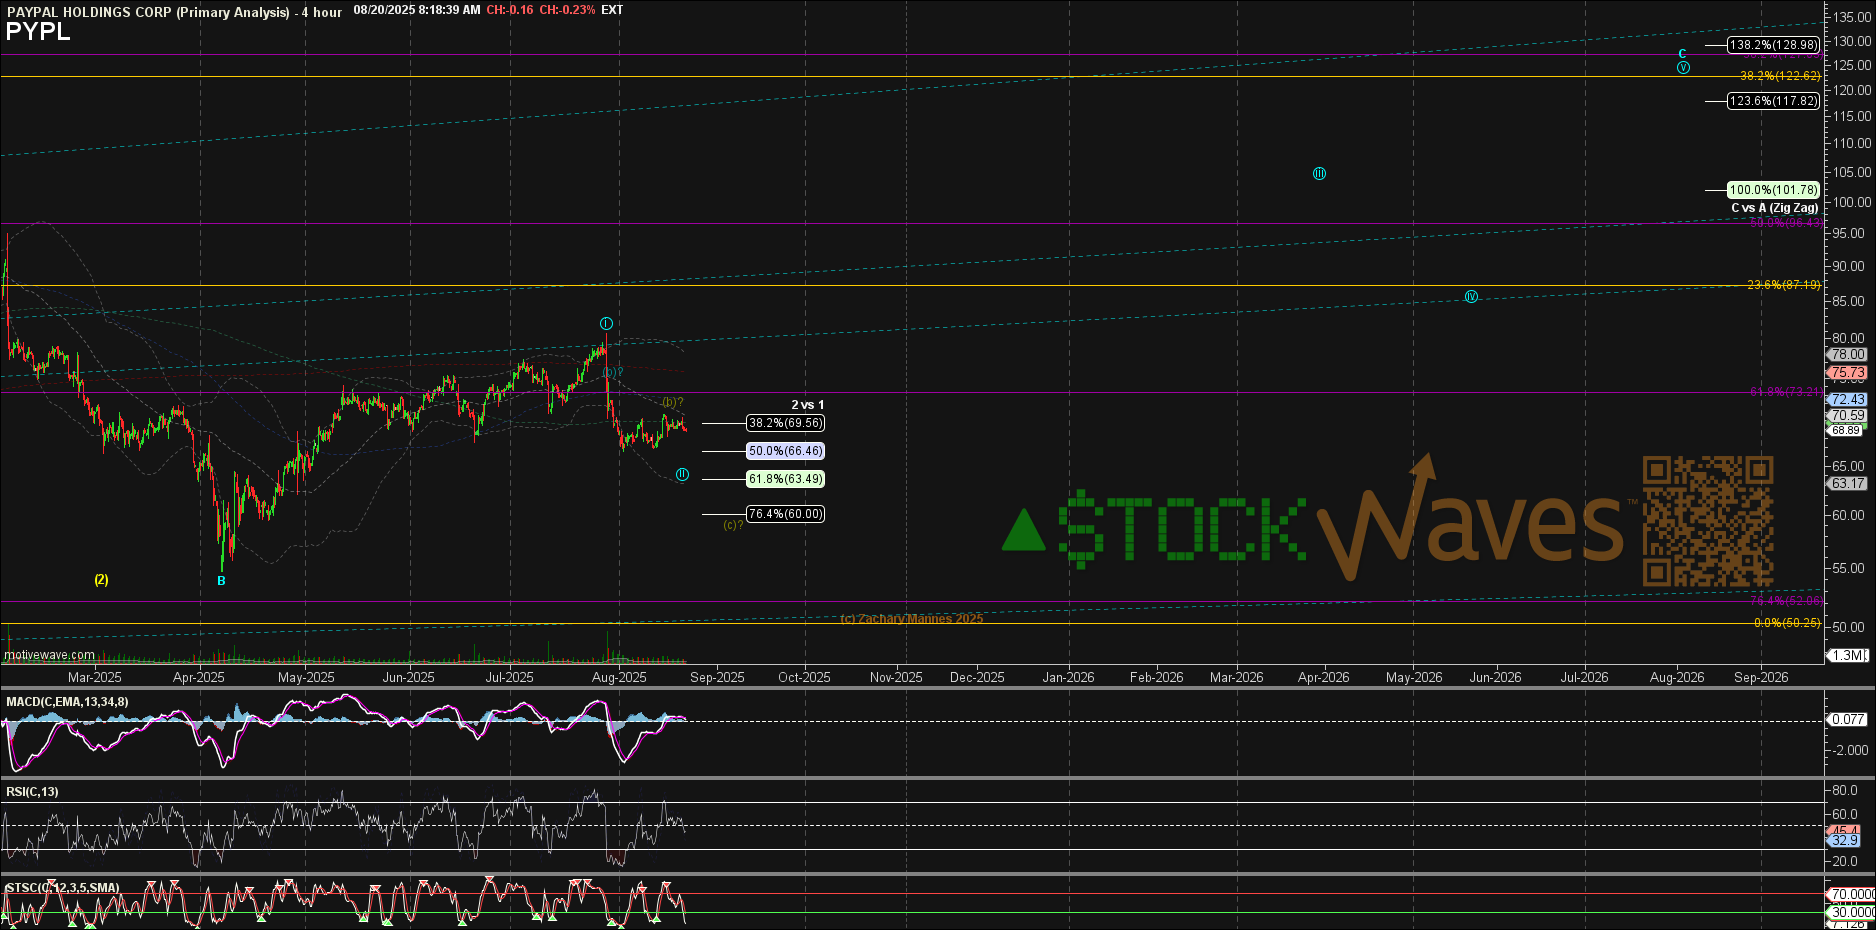Click the Sep-2026 date axis label
1876x930 pixels.
point(1761,678)
